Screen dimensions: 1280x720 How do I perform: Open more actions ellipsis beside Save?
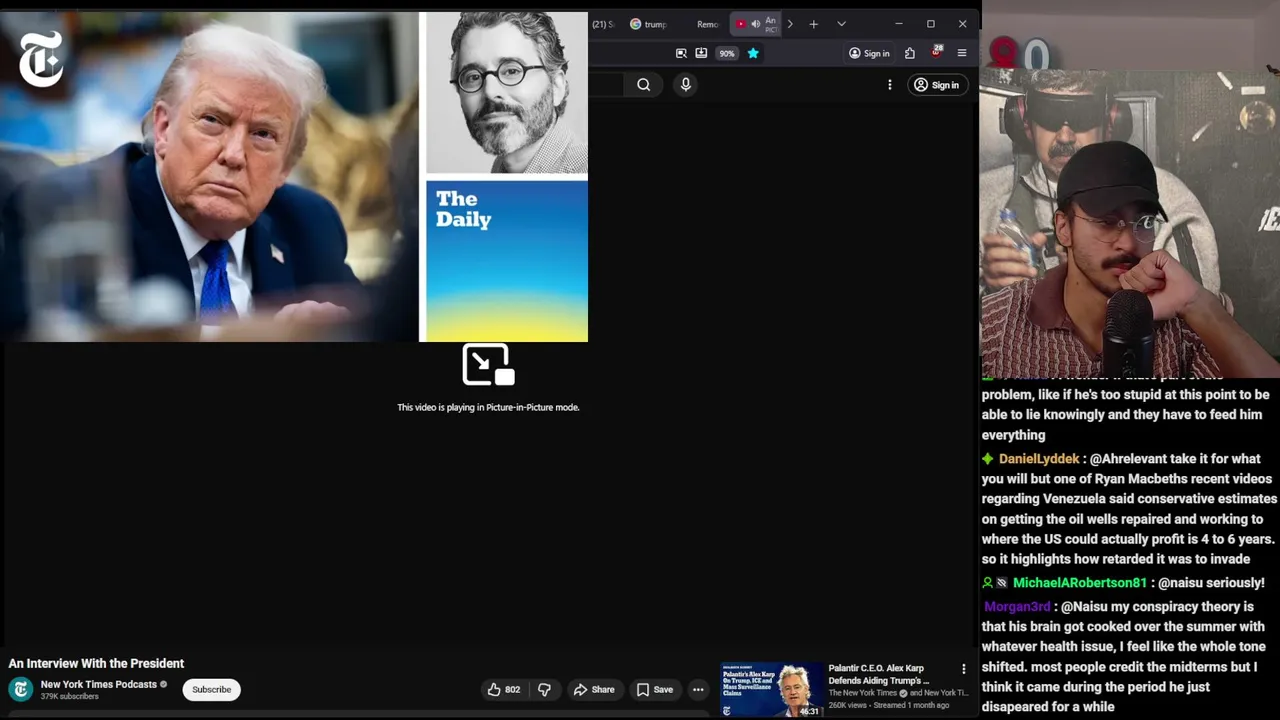(698, 689)
